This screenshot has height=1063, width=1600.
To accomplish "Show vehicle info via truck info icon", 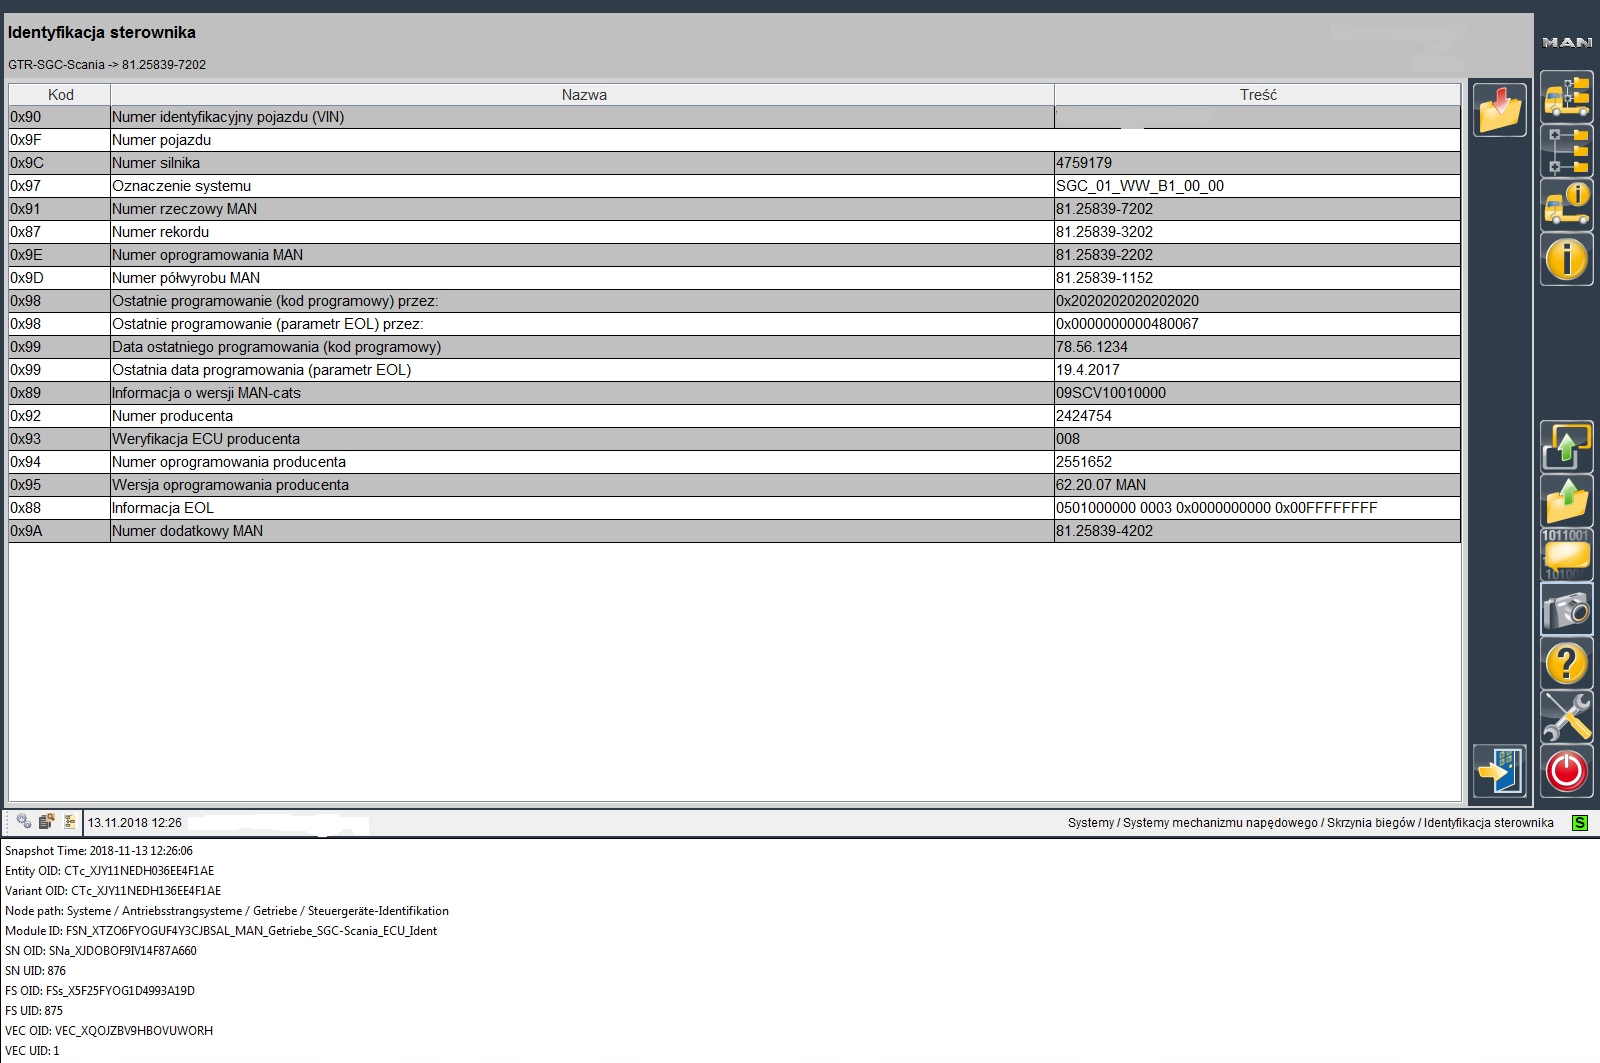I will click(x=1566, y=205).
